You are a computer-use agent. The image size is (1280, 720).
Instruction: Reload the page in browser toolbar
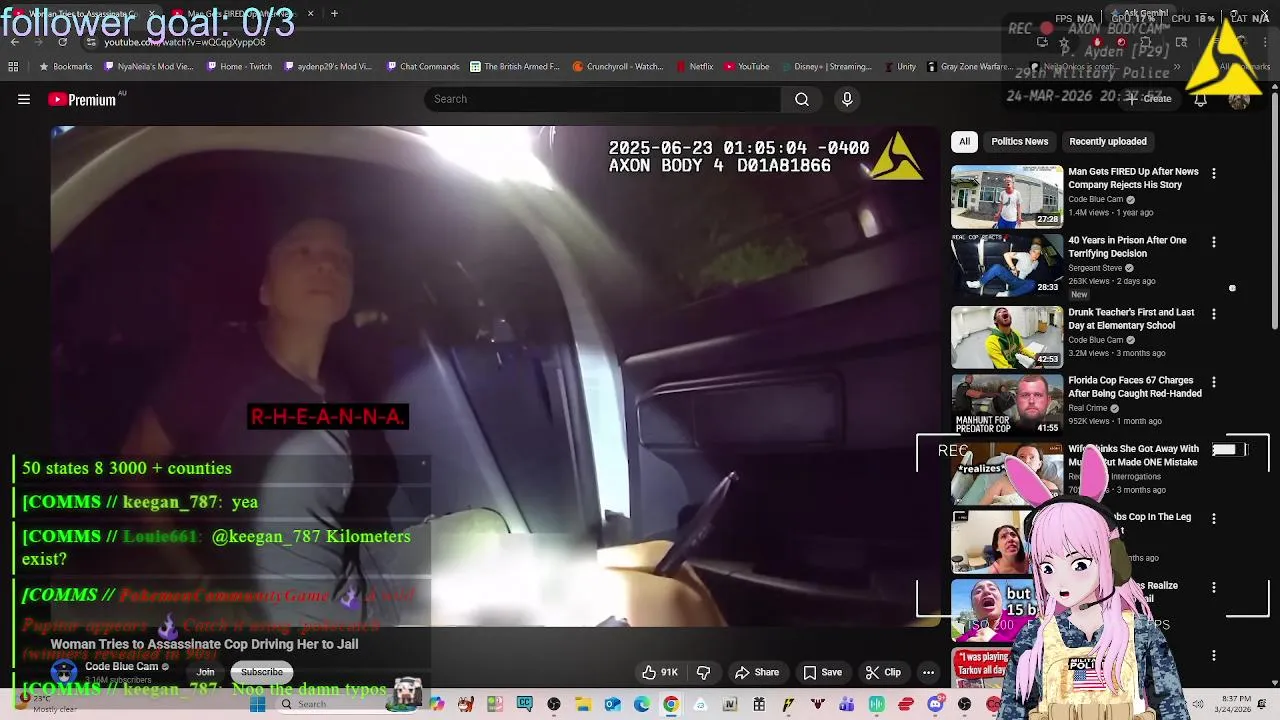tap(62, 42)
